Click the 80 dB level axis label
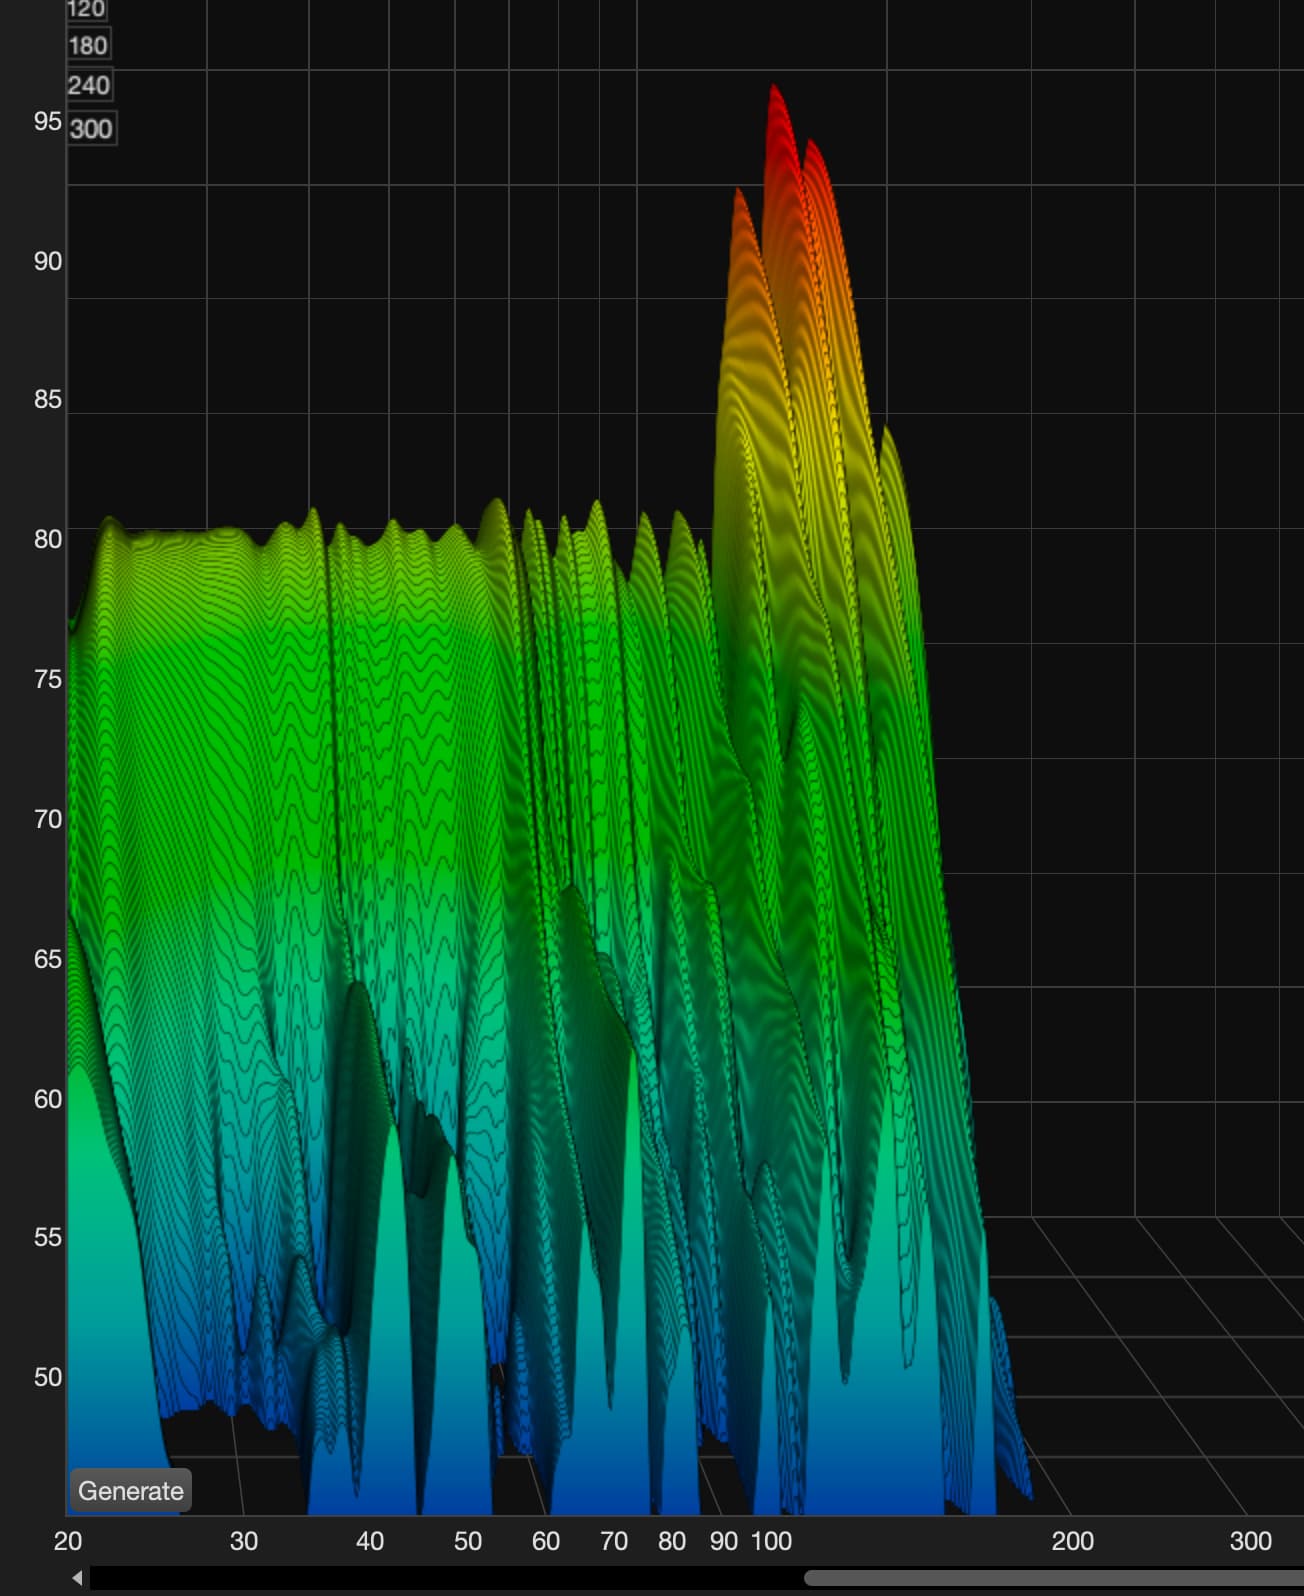The width and height of the screenshot is (1304, 1596). (47, 539)
